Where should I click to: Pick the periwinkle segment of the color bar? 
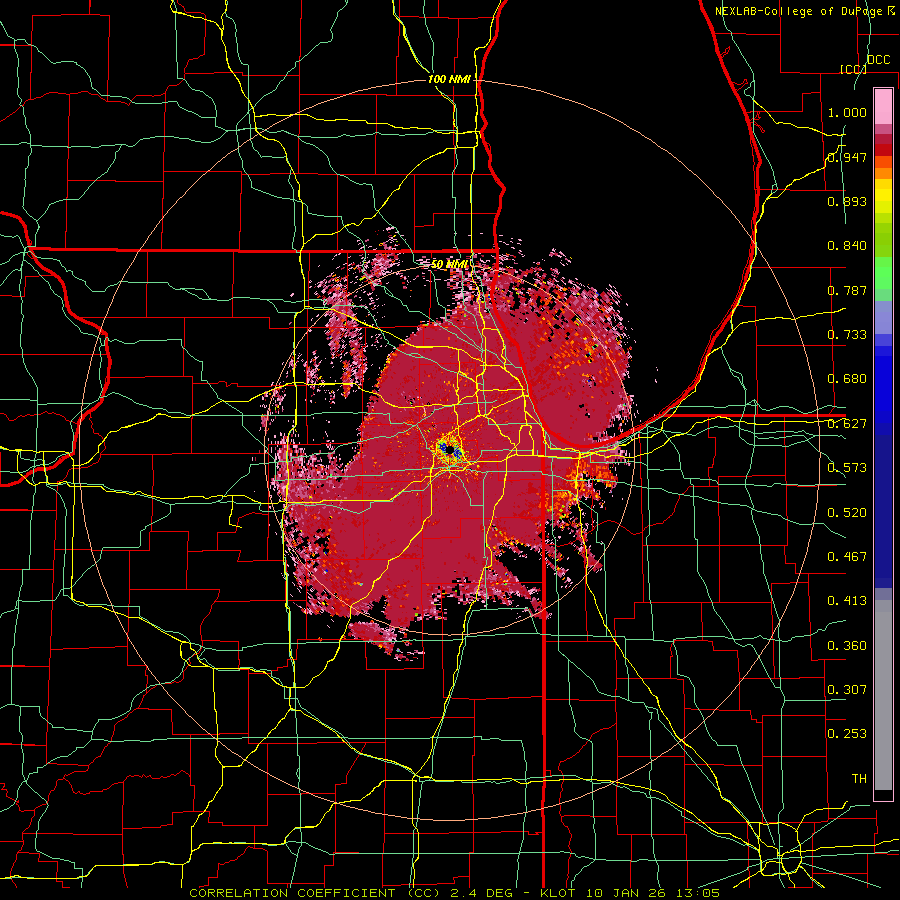point(883,317)
